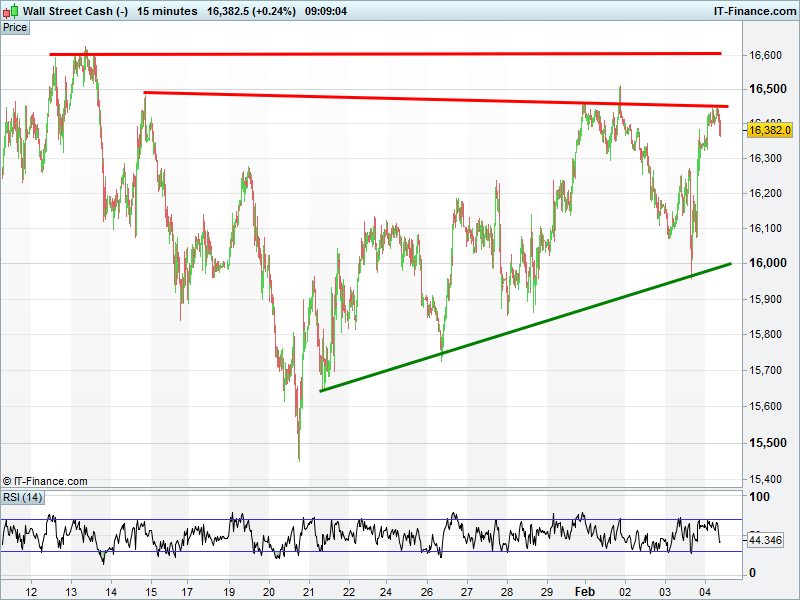Click the date 20 on time axis
Screen dimensions: 800x600
pyautogui.click(x=269, y=592)
